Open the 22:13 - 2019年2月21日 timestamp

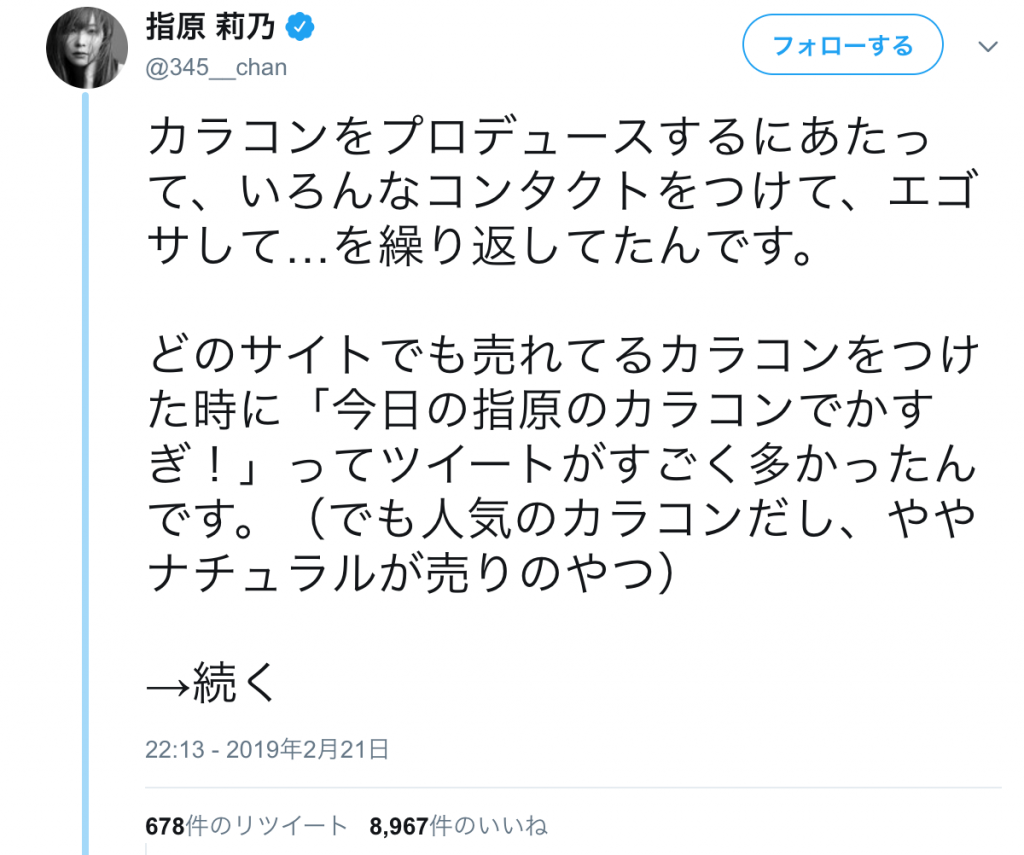tap(267, 748)
